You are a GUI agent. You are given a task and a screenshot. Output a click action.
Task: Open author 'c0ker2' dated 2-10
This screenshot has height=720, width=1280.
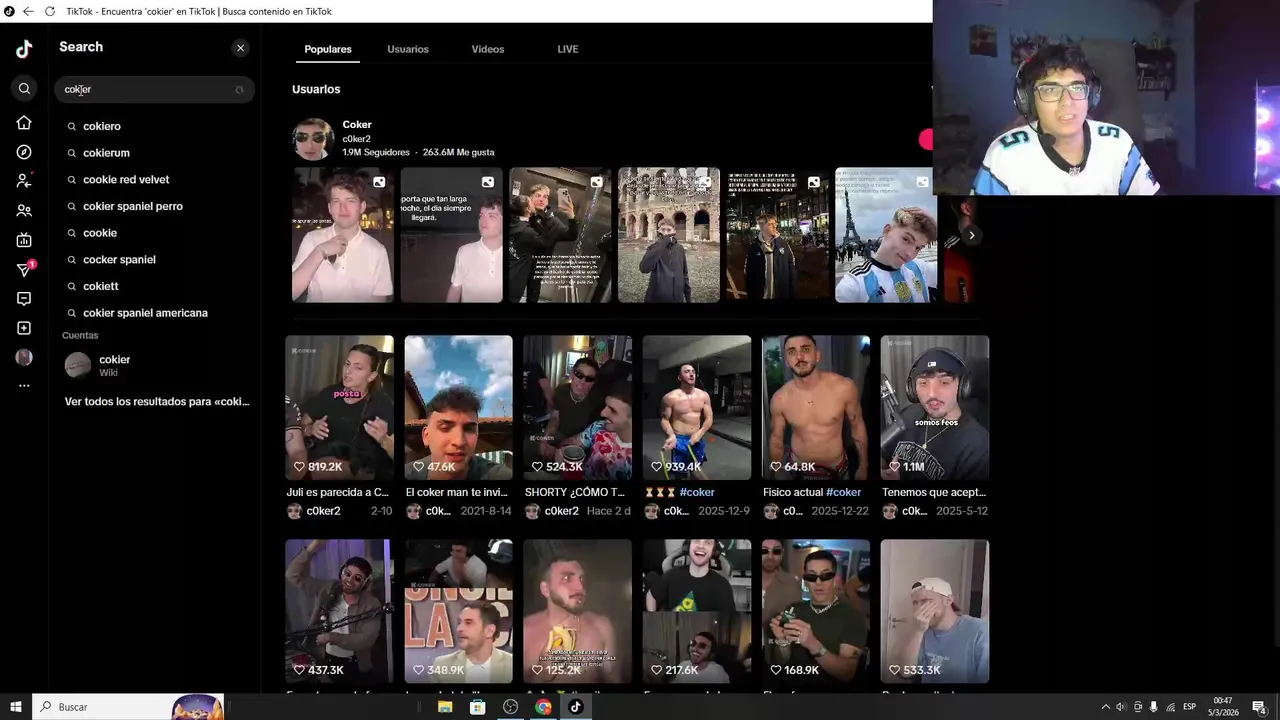coord(323,511)
